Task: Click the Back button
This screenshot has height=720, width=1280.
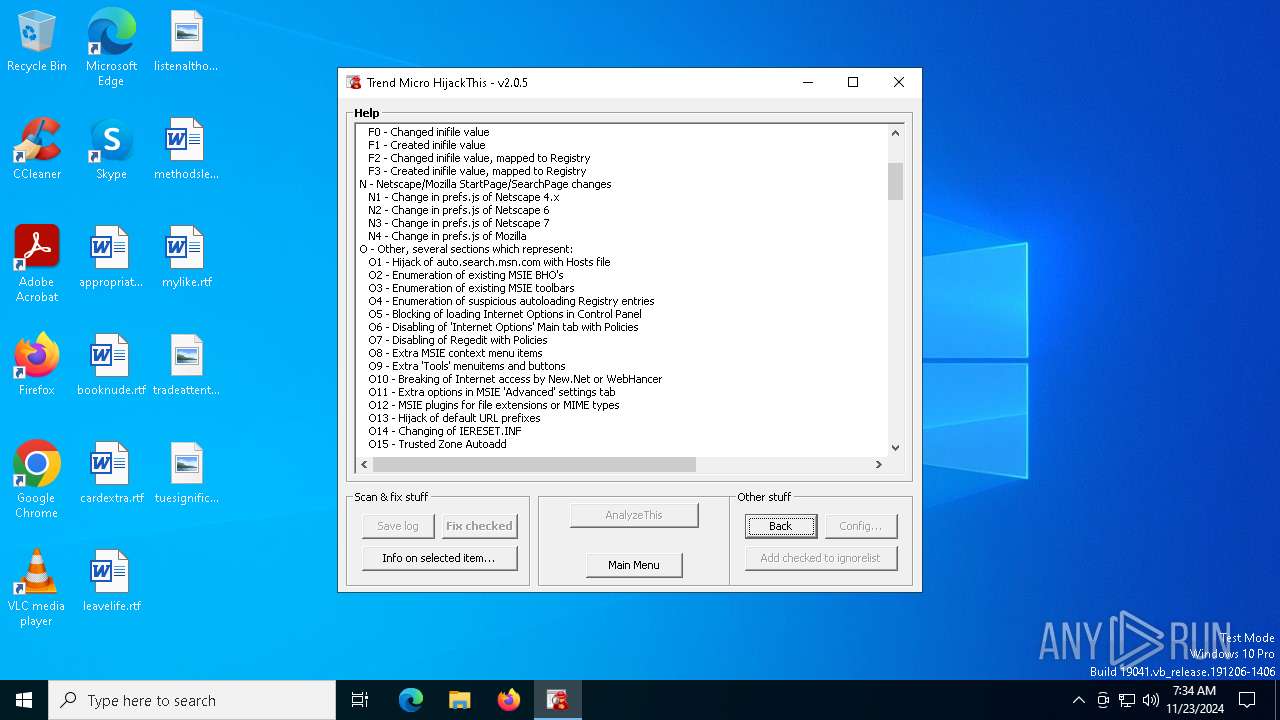Action: (781, 526)
